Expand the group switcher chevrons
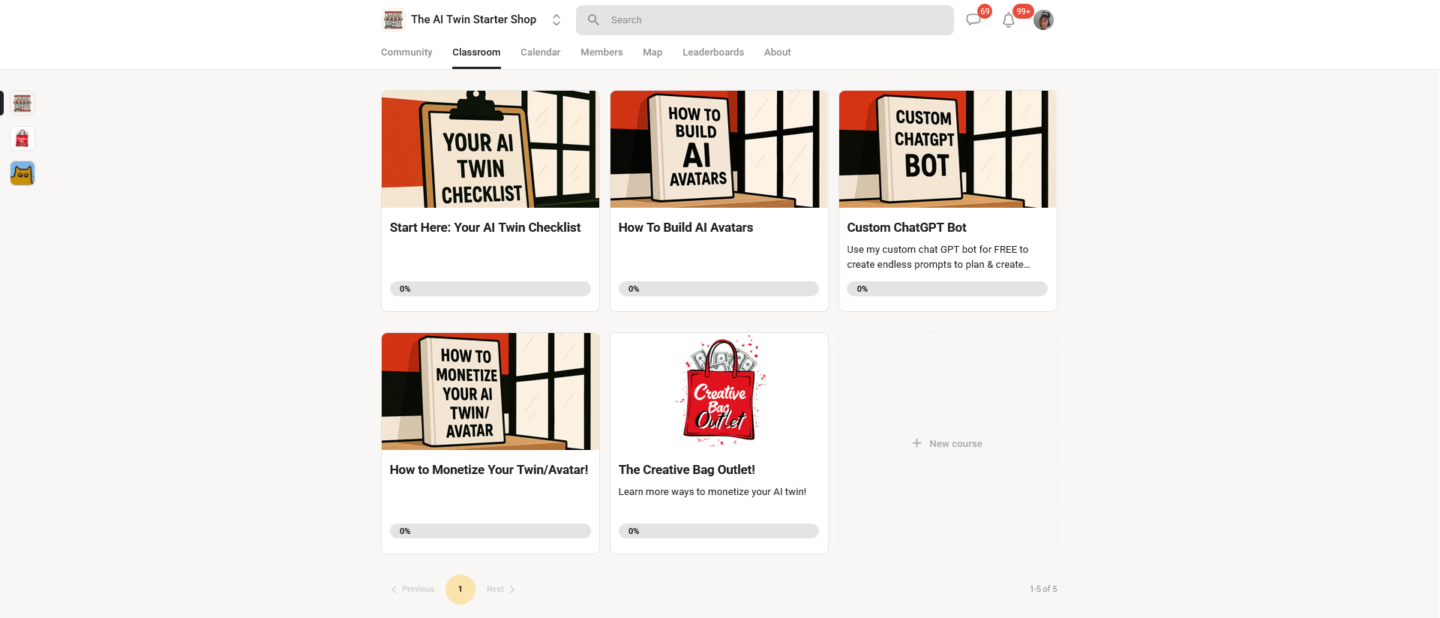The width and height of the screenshot is (1440, 618). 556,20
